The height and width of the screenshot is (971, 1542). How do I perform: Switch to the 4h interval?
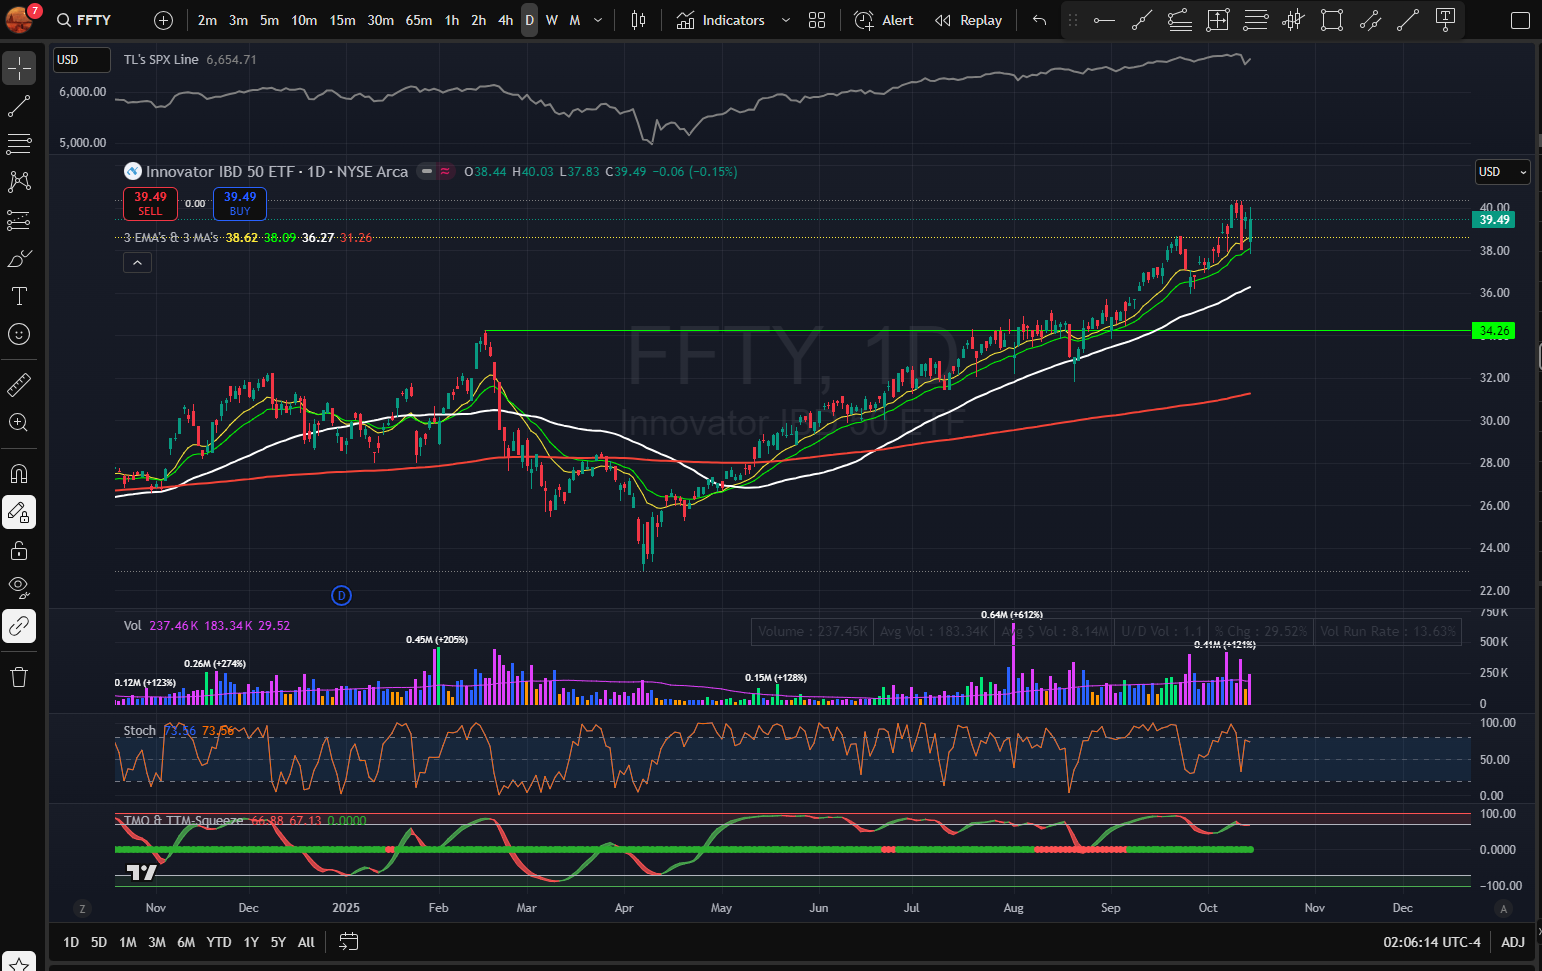pyautogui.click(x=506, y=20)
